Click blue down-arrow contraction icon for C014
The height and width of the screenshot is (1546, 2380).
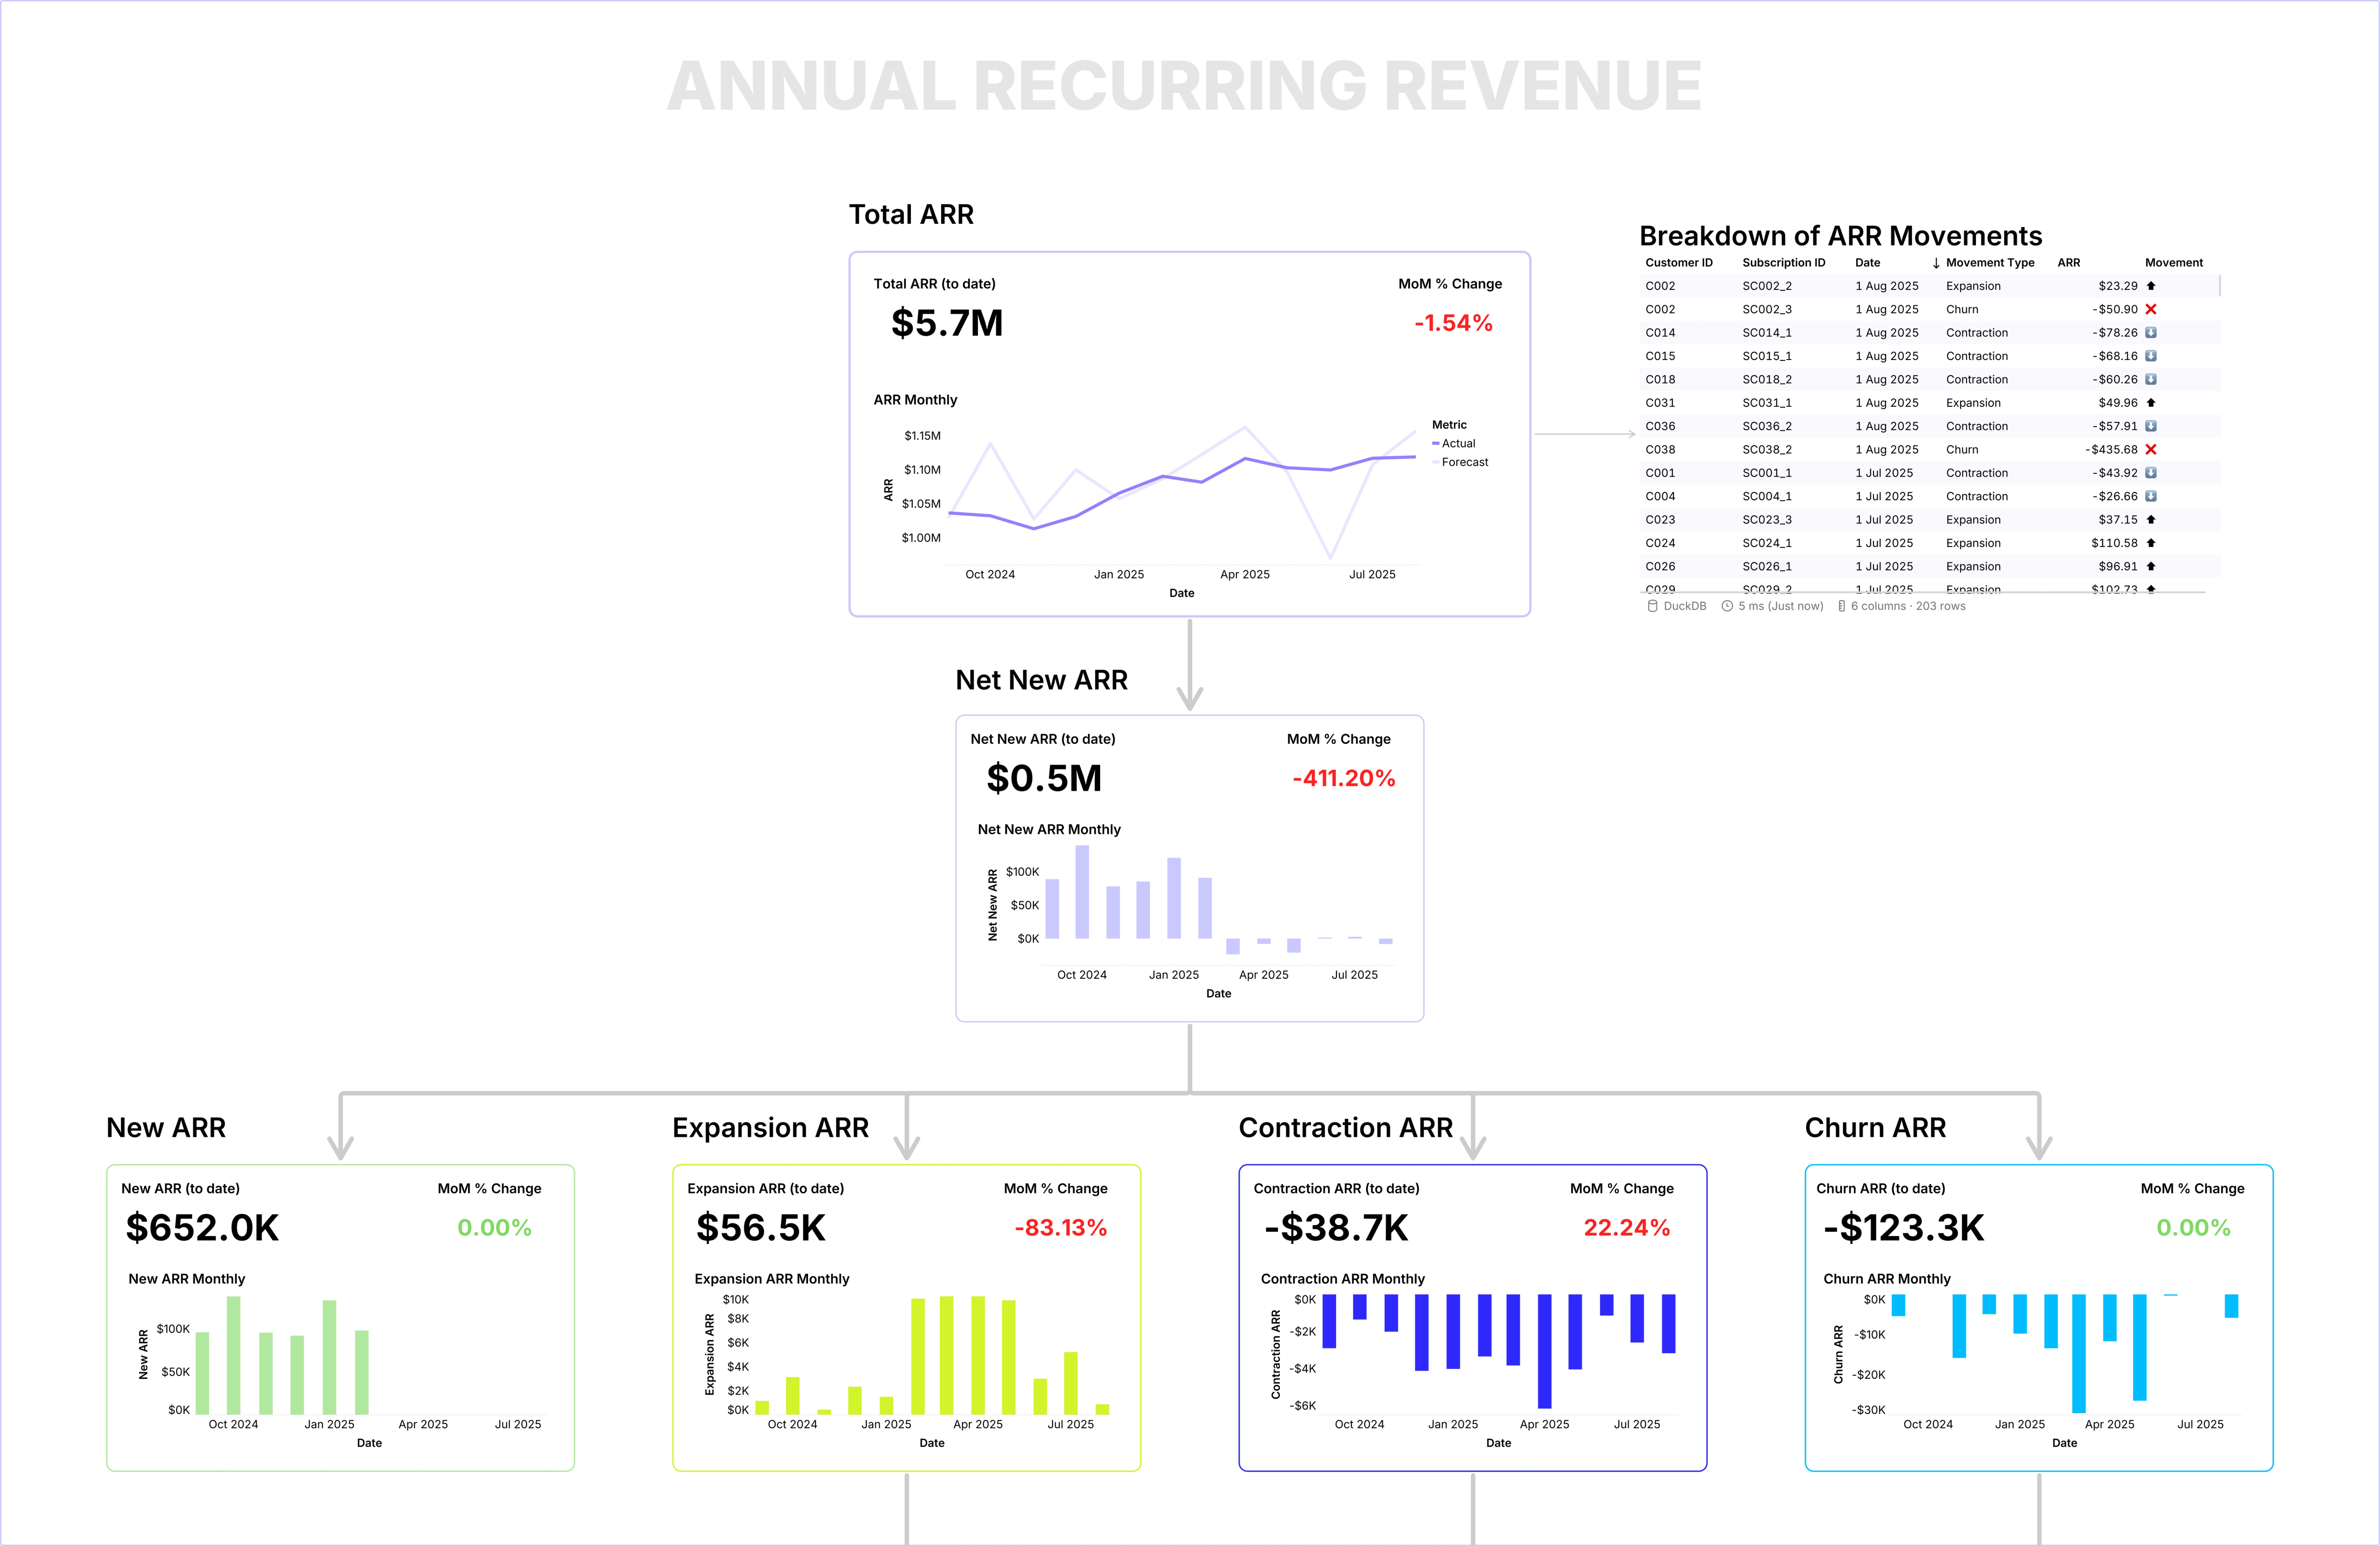click(x=2151, y=333)
